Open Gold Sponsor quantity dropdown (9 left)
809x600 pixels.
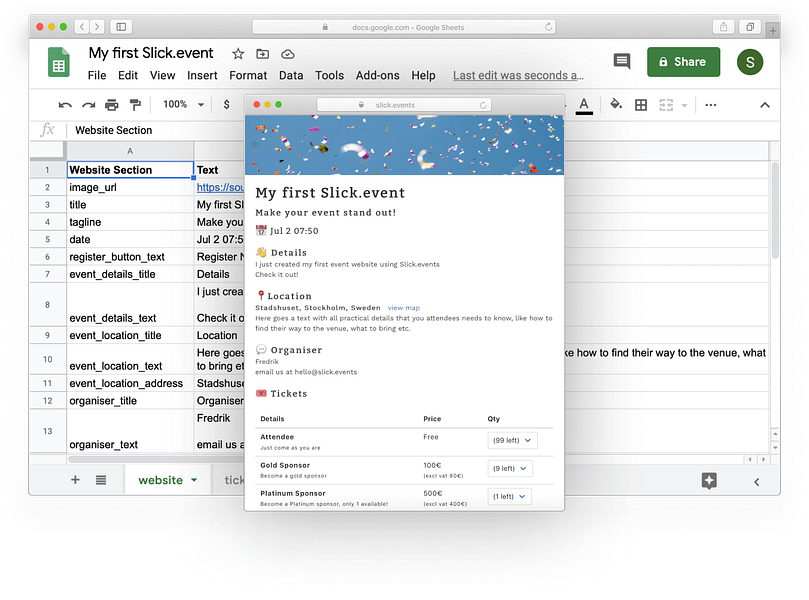coord(510,468)
